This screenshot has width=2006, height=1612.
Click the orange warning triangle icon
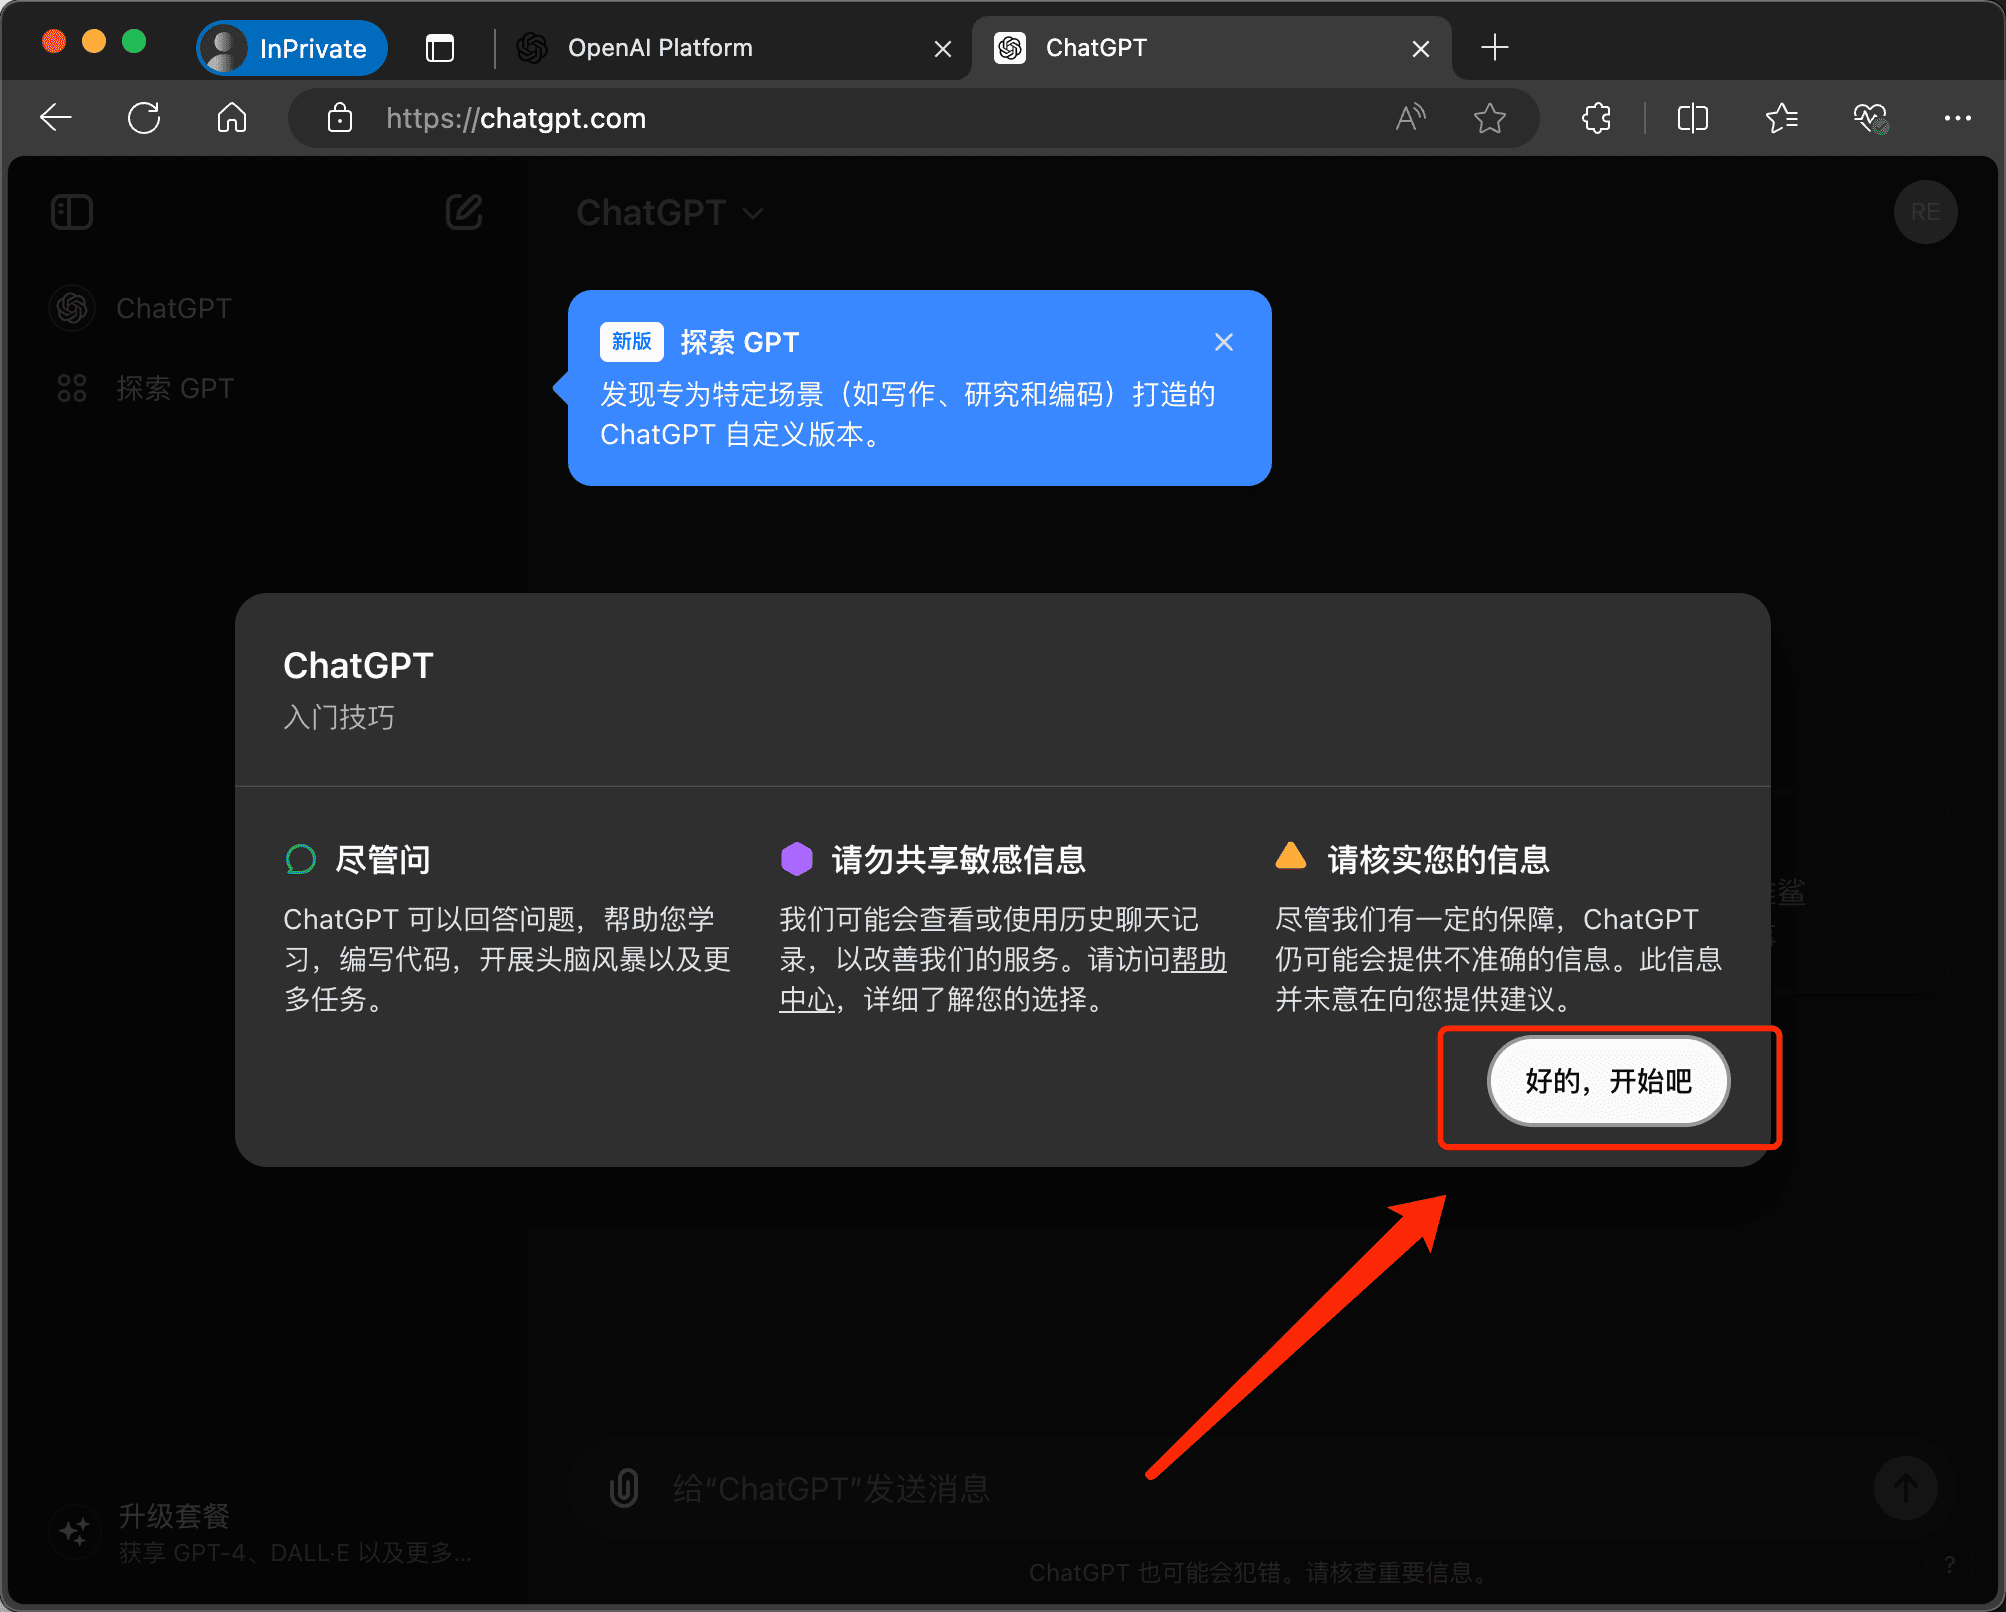tap(1291, 855)
